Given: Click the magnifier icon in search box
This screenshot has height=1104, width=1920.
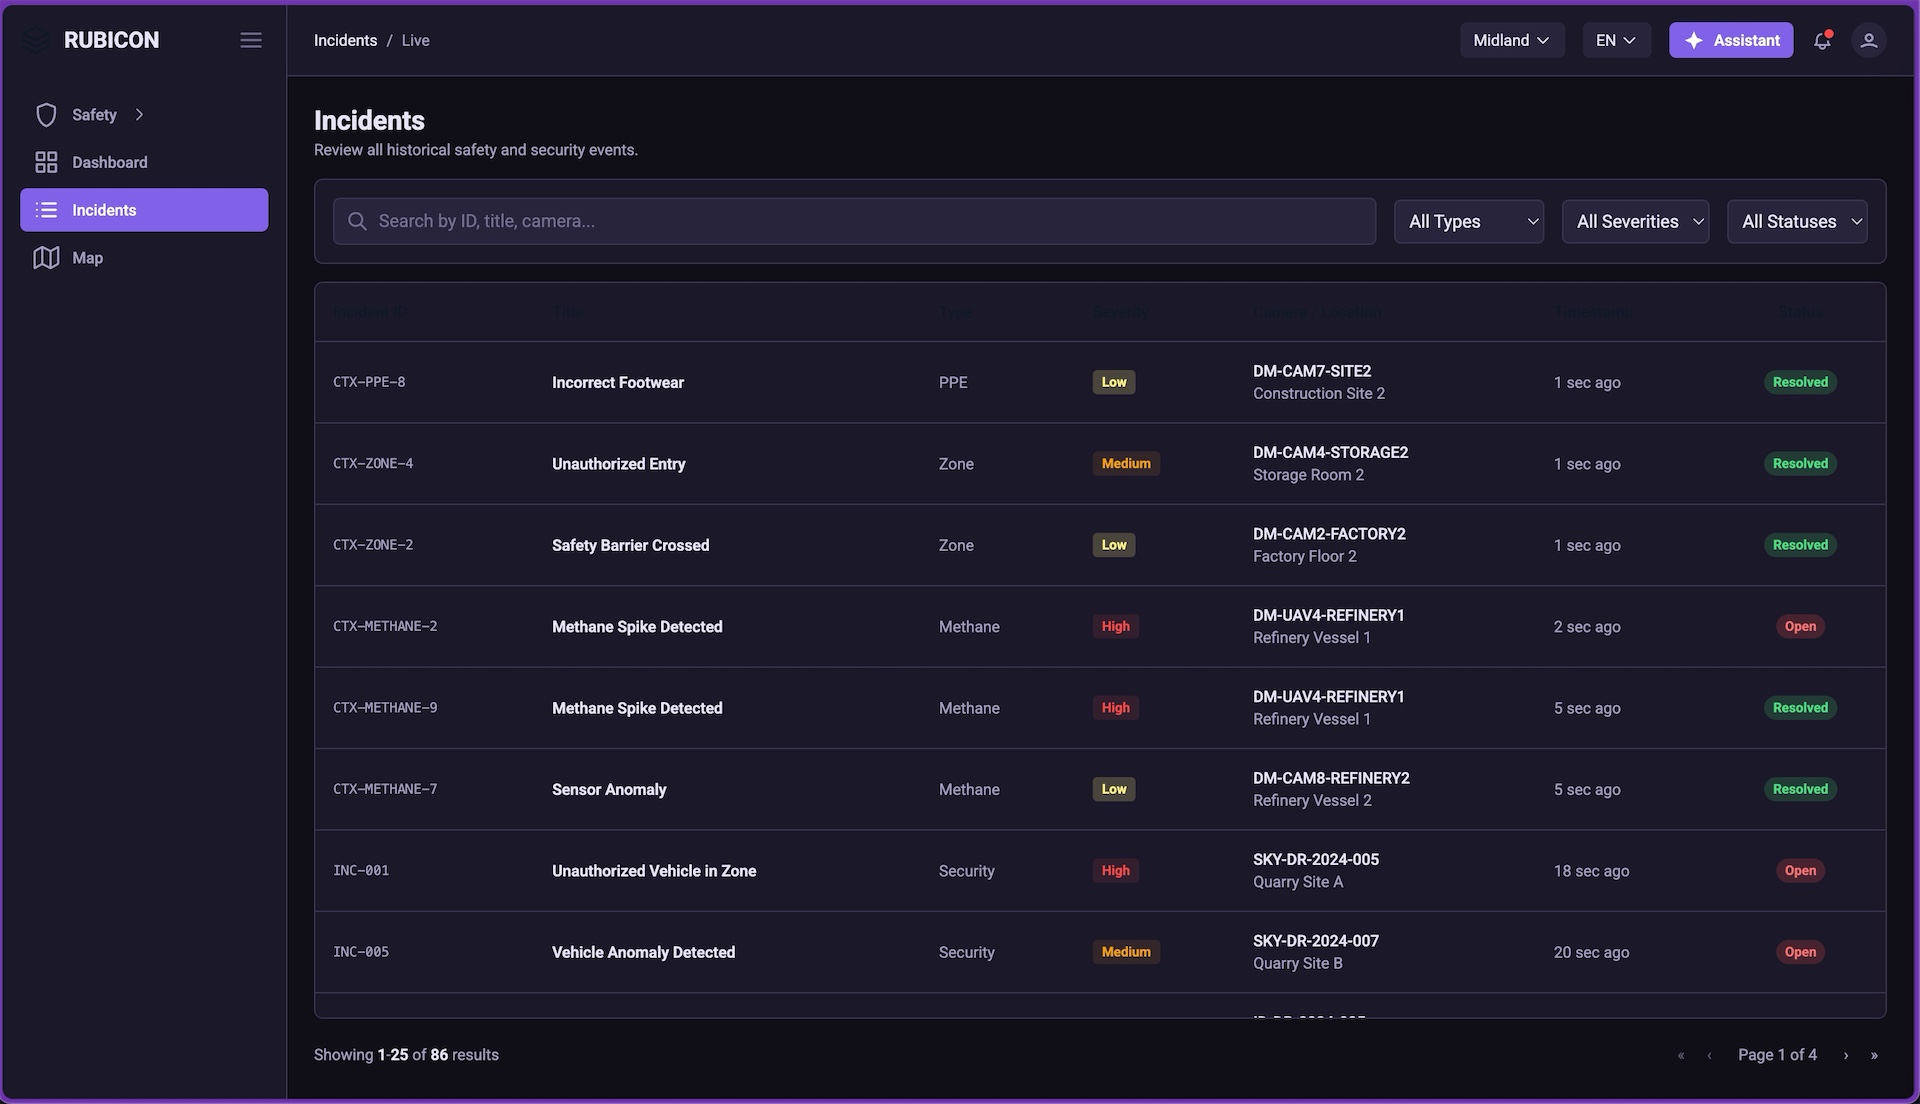Looking at the screenshot, I should coord(357,221).
